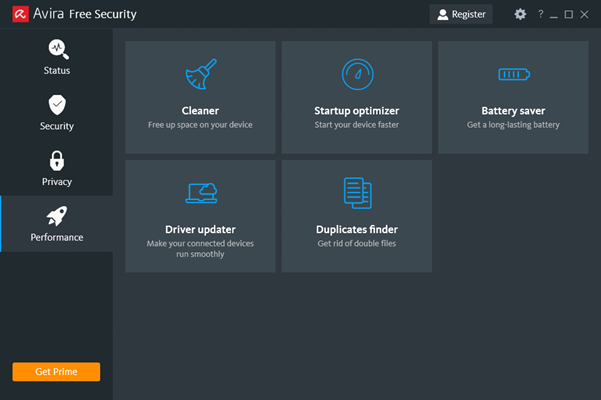Screen dimensions: 601x400
Task: Switch to the Security tab label
Action: click(57, 126)
